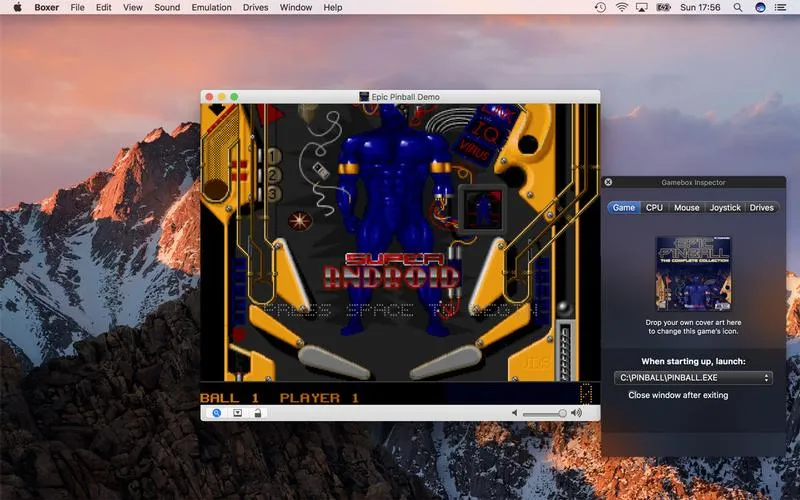
Task: Click the number 3 drop target
Action: point(274,194)
